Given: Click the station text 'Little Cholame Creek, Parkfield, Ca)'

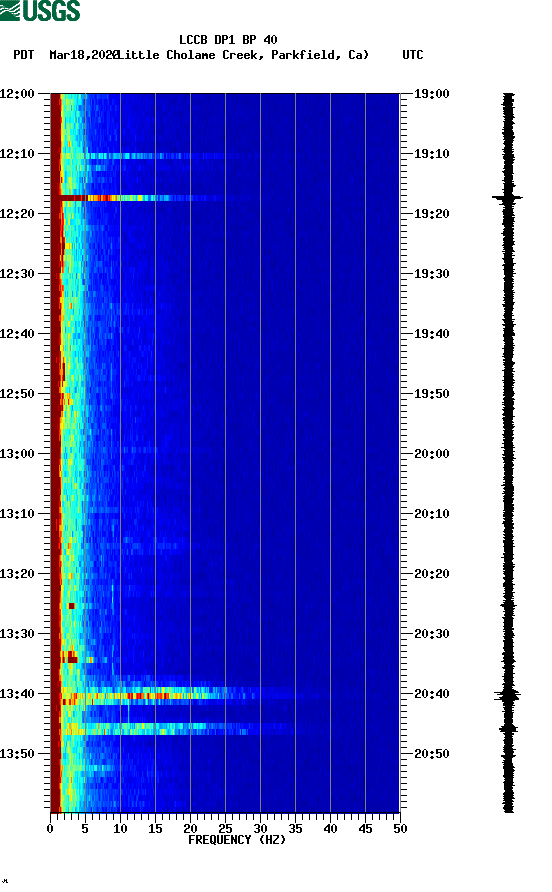Looking at the screenshot, I should (x=244, y=55).
